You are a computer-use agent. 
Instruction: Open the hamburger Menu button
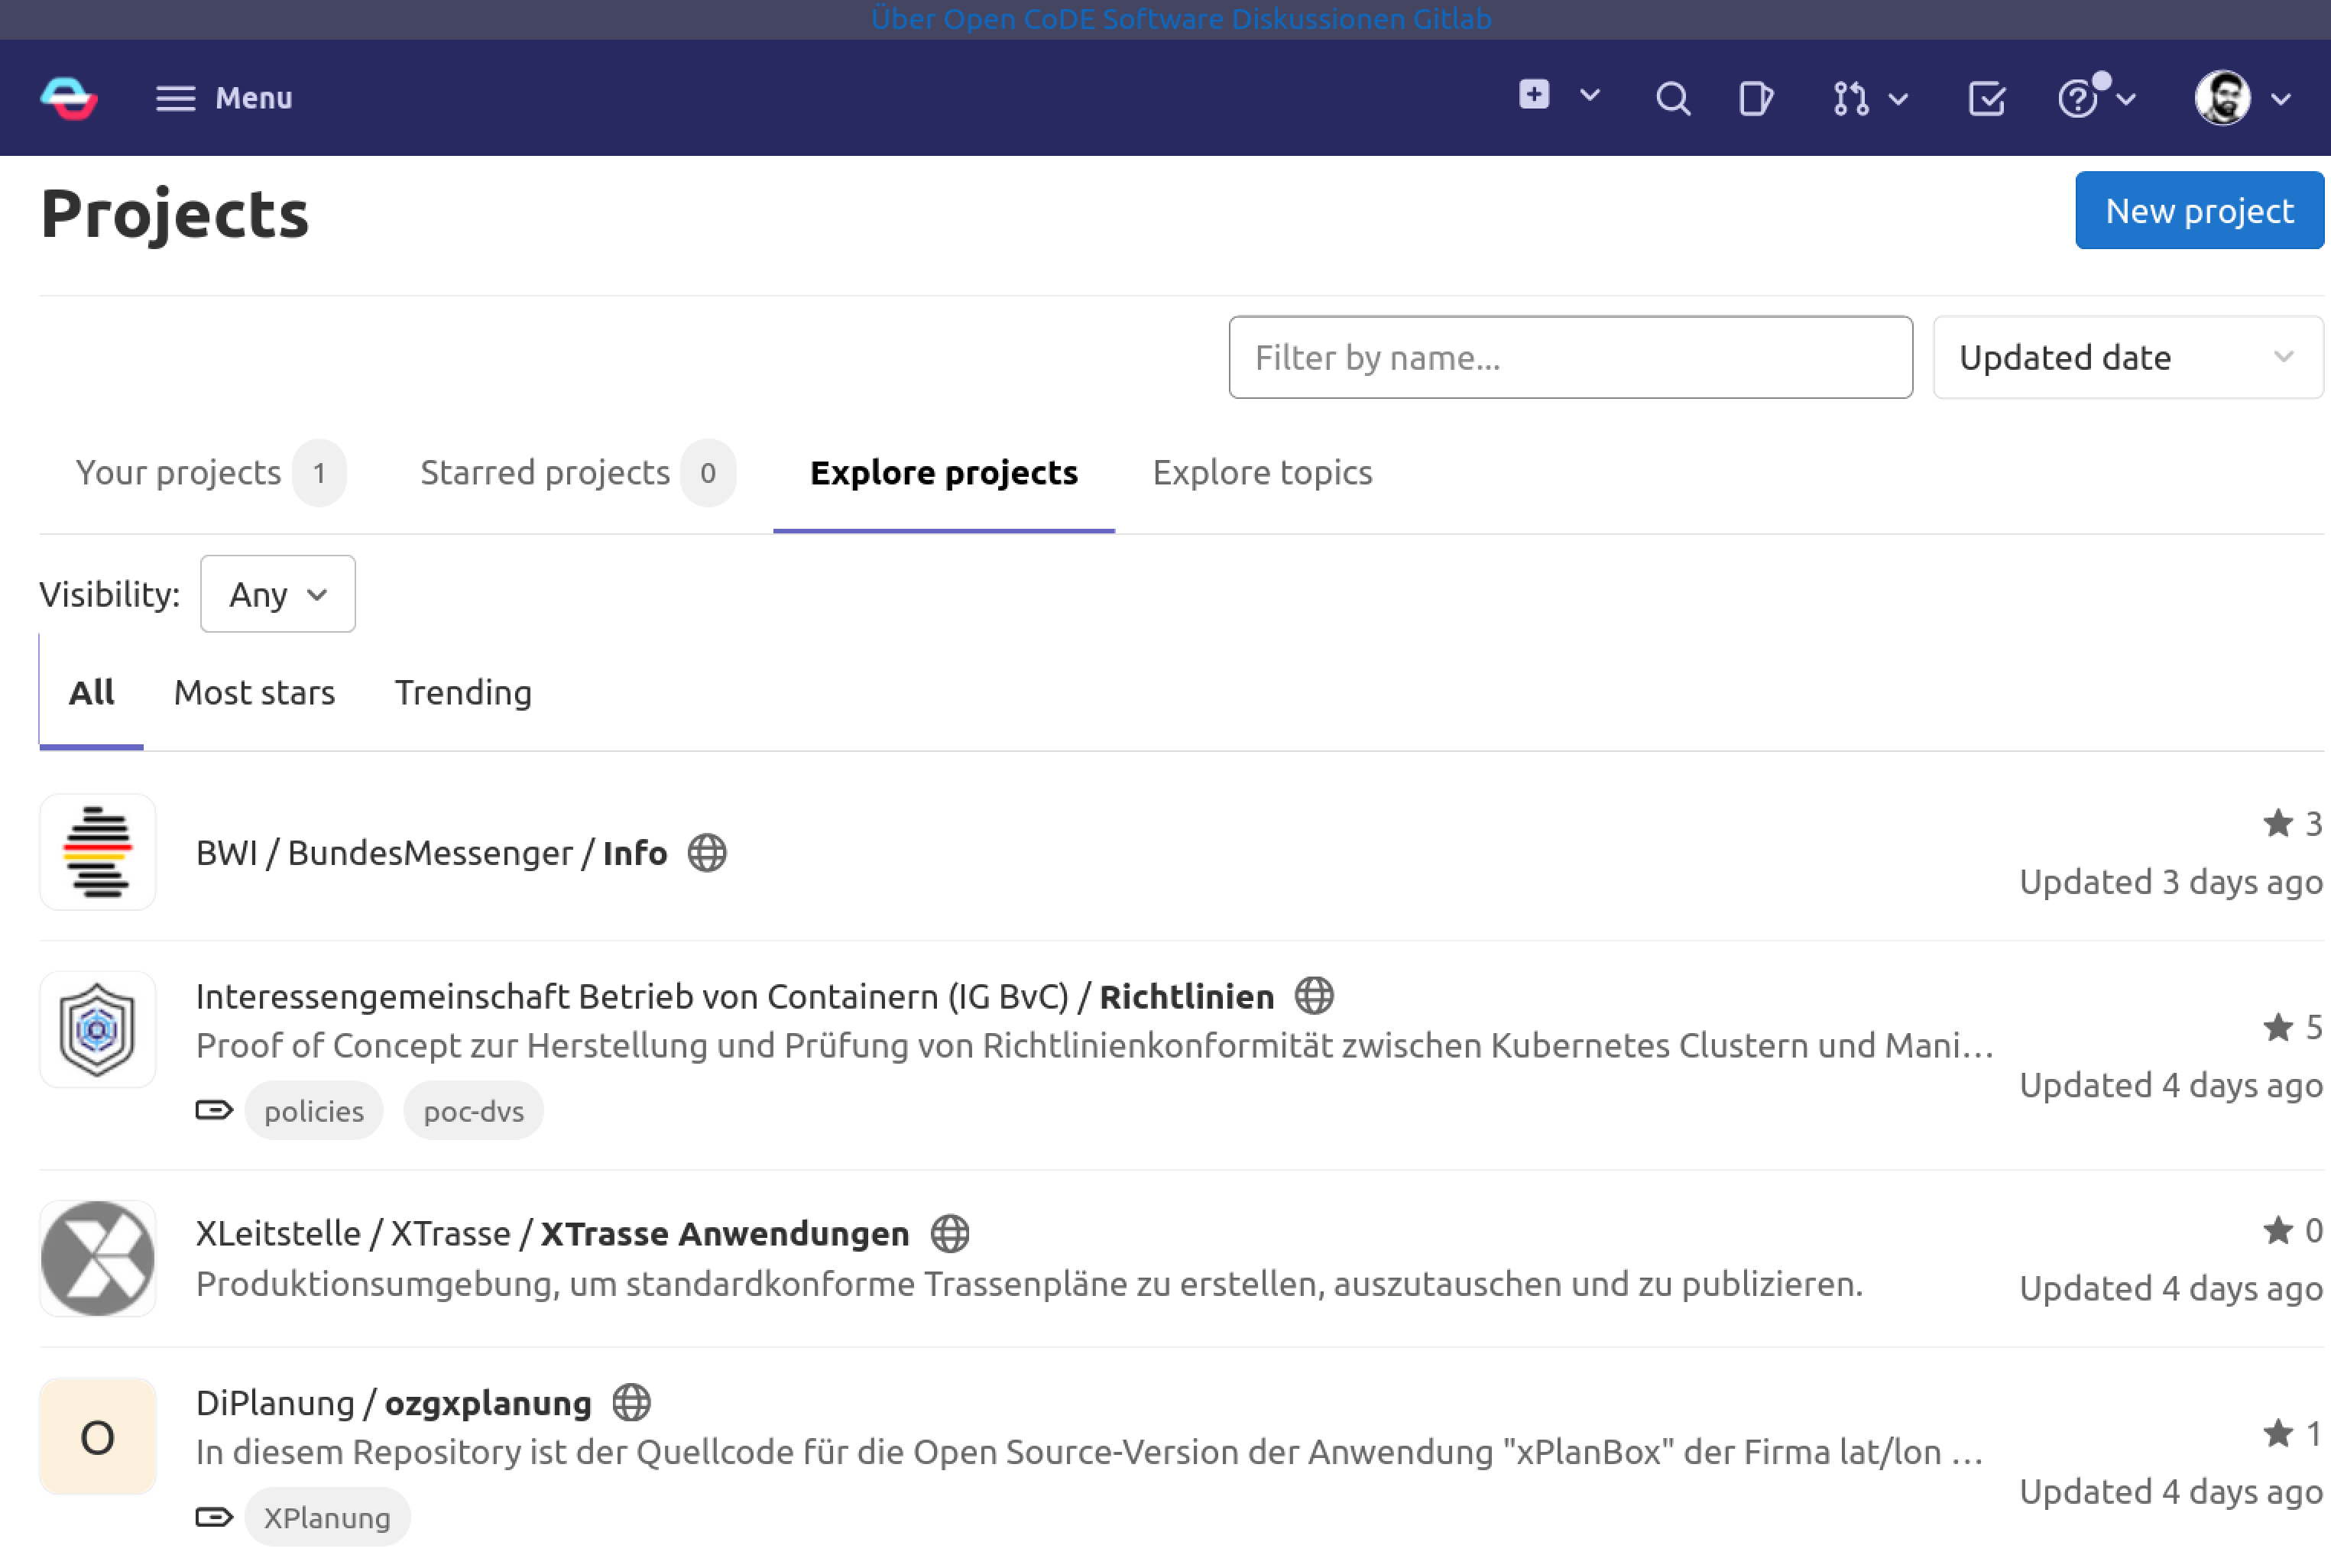click(224, 98)
